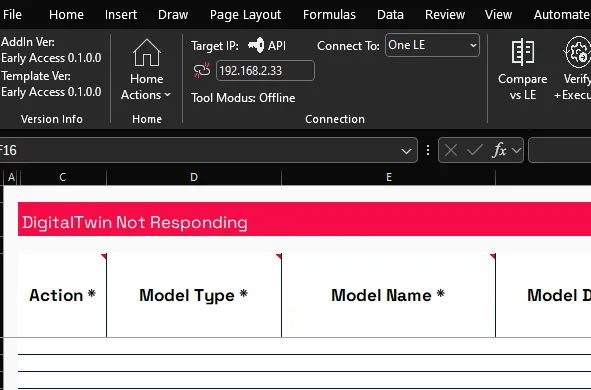This screenshot has width=591, height=390.
Task: Click the Template Ver: Early Access text
Action: [51, 84]
